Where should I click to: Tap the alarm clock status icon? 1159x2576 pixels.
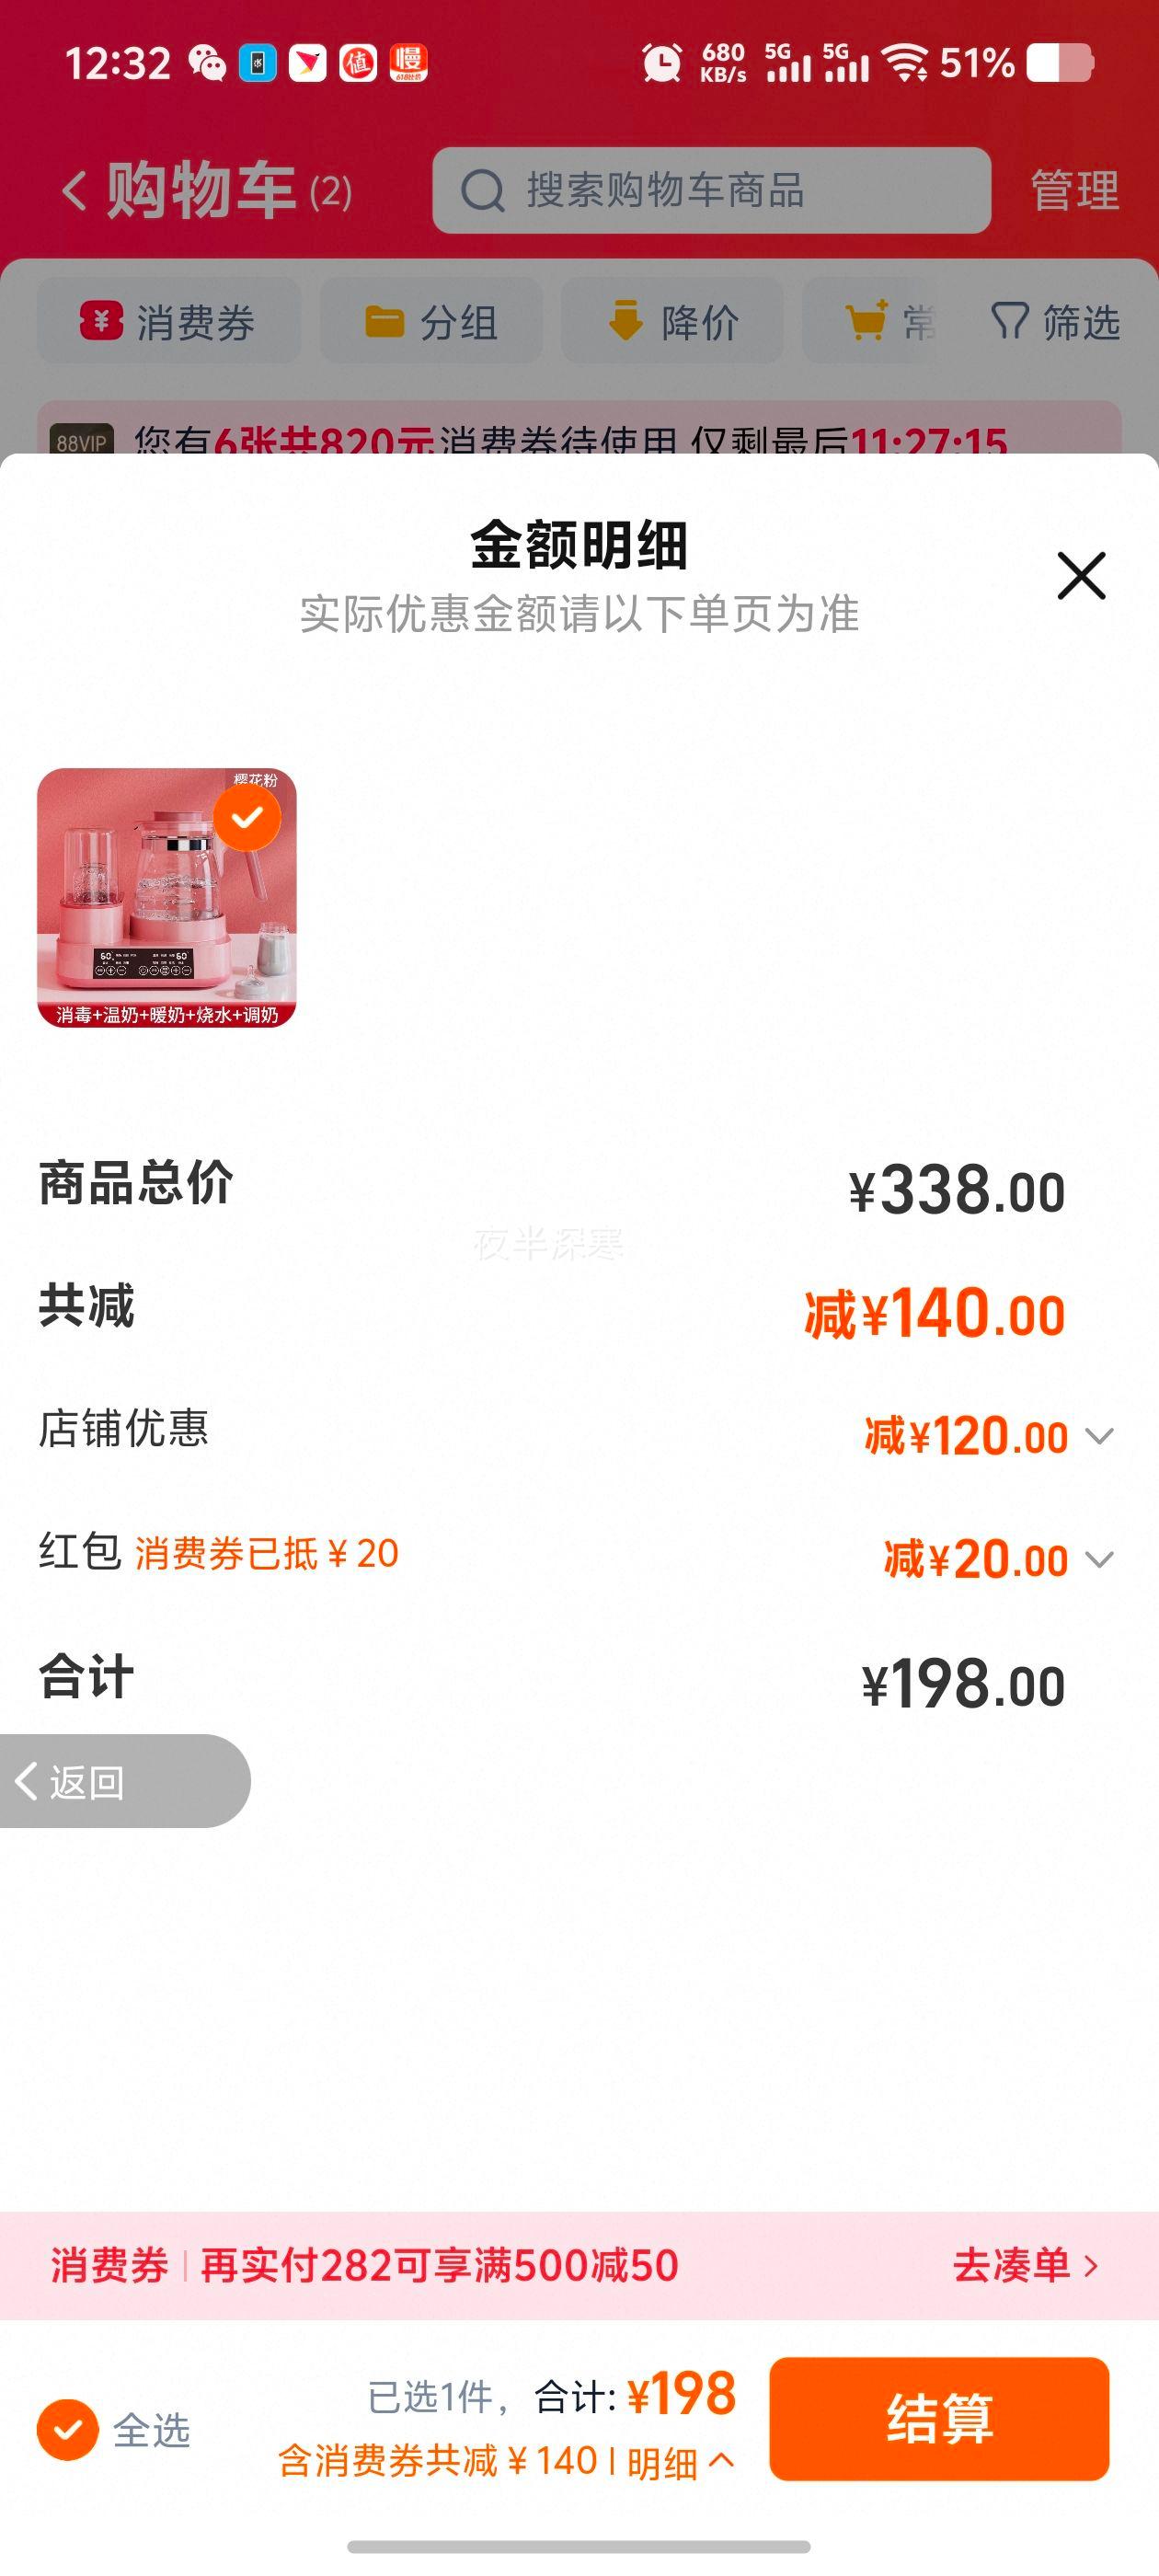pos(662,63)
